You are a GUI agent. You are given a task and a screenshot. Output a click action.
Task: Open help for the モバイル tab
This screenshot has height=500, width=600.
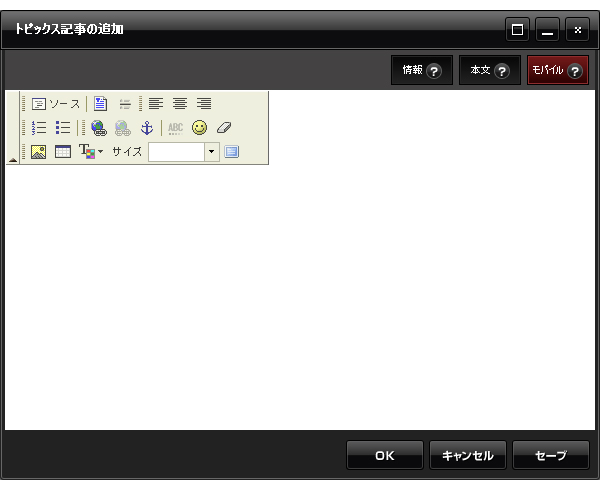pyautogui.click(x=575, y=71)
